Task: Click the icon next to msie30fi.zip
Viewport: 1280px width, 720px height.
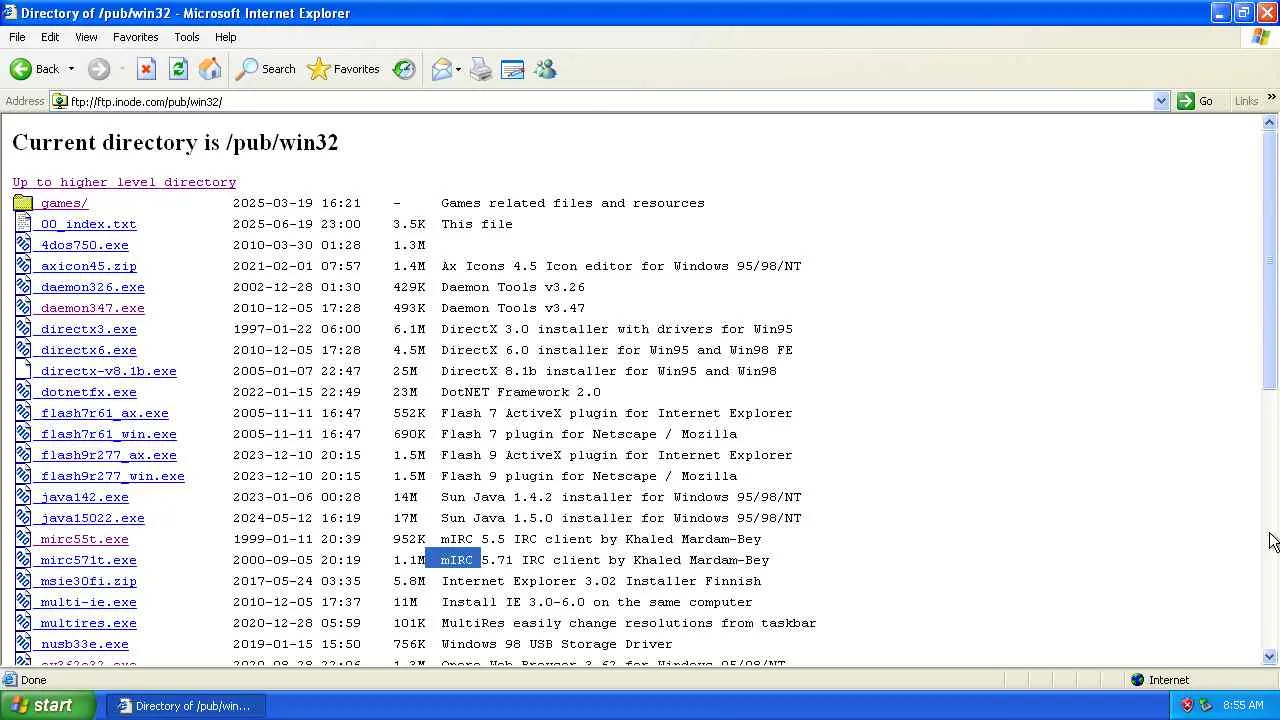Action: coord(23,581)
